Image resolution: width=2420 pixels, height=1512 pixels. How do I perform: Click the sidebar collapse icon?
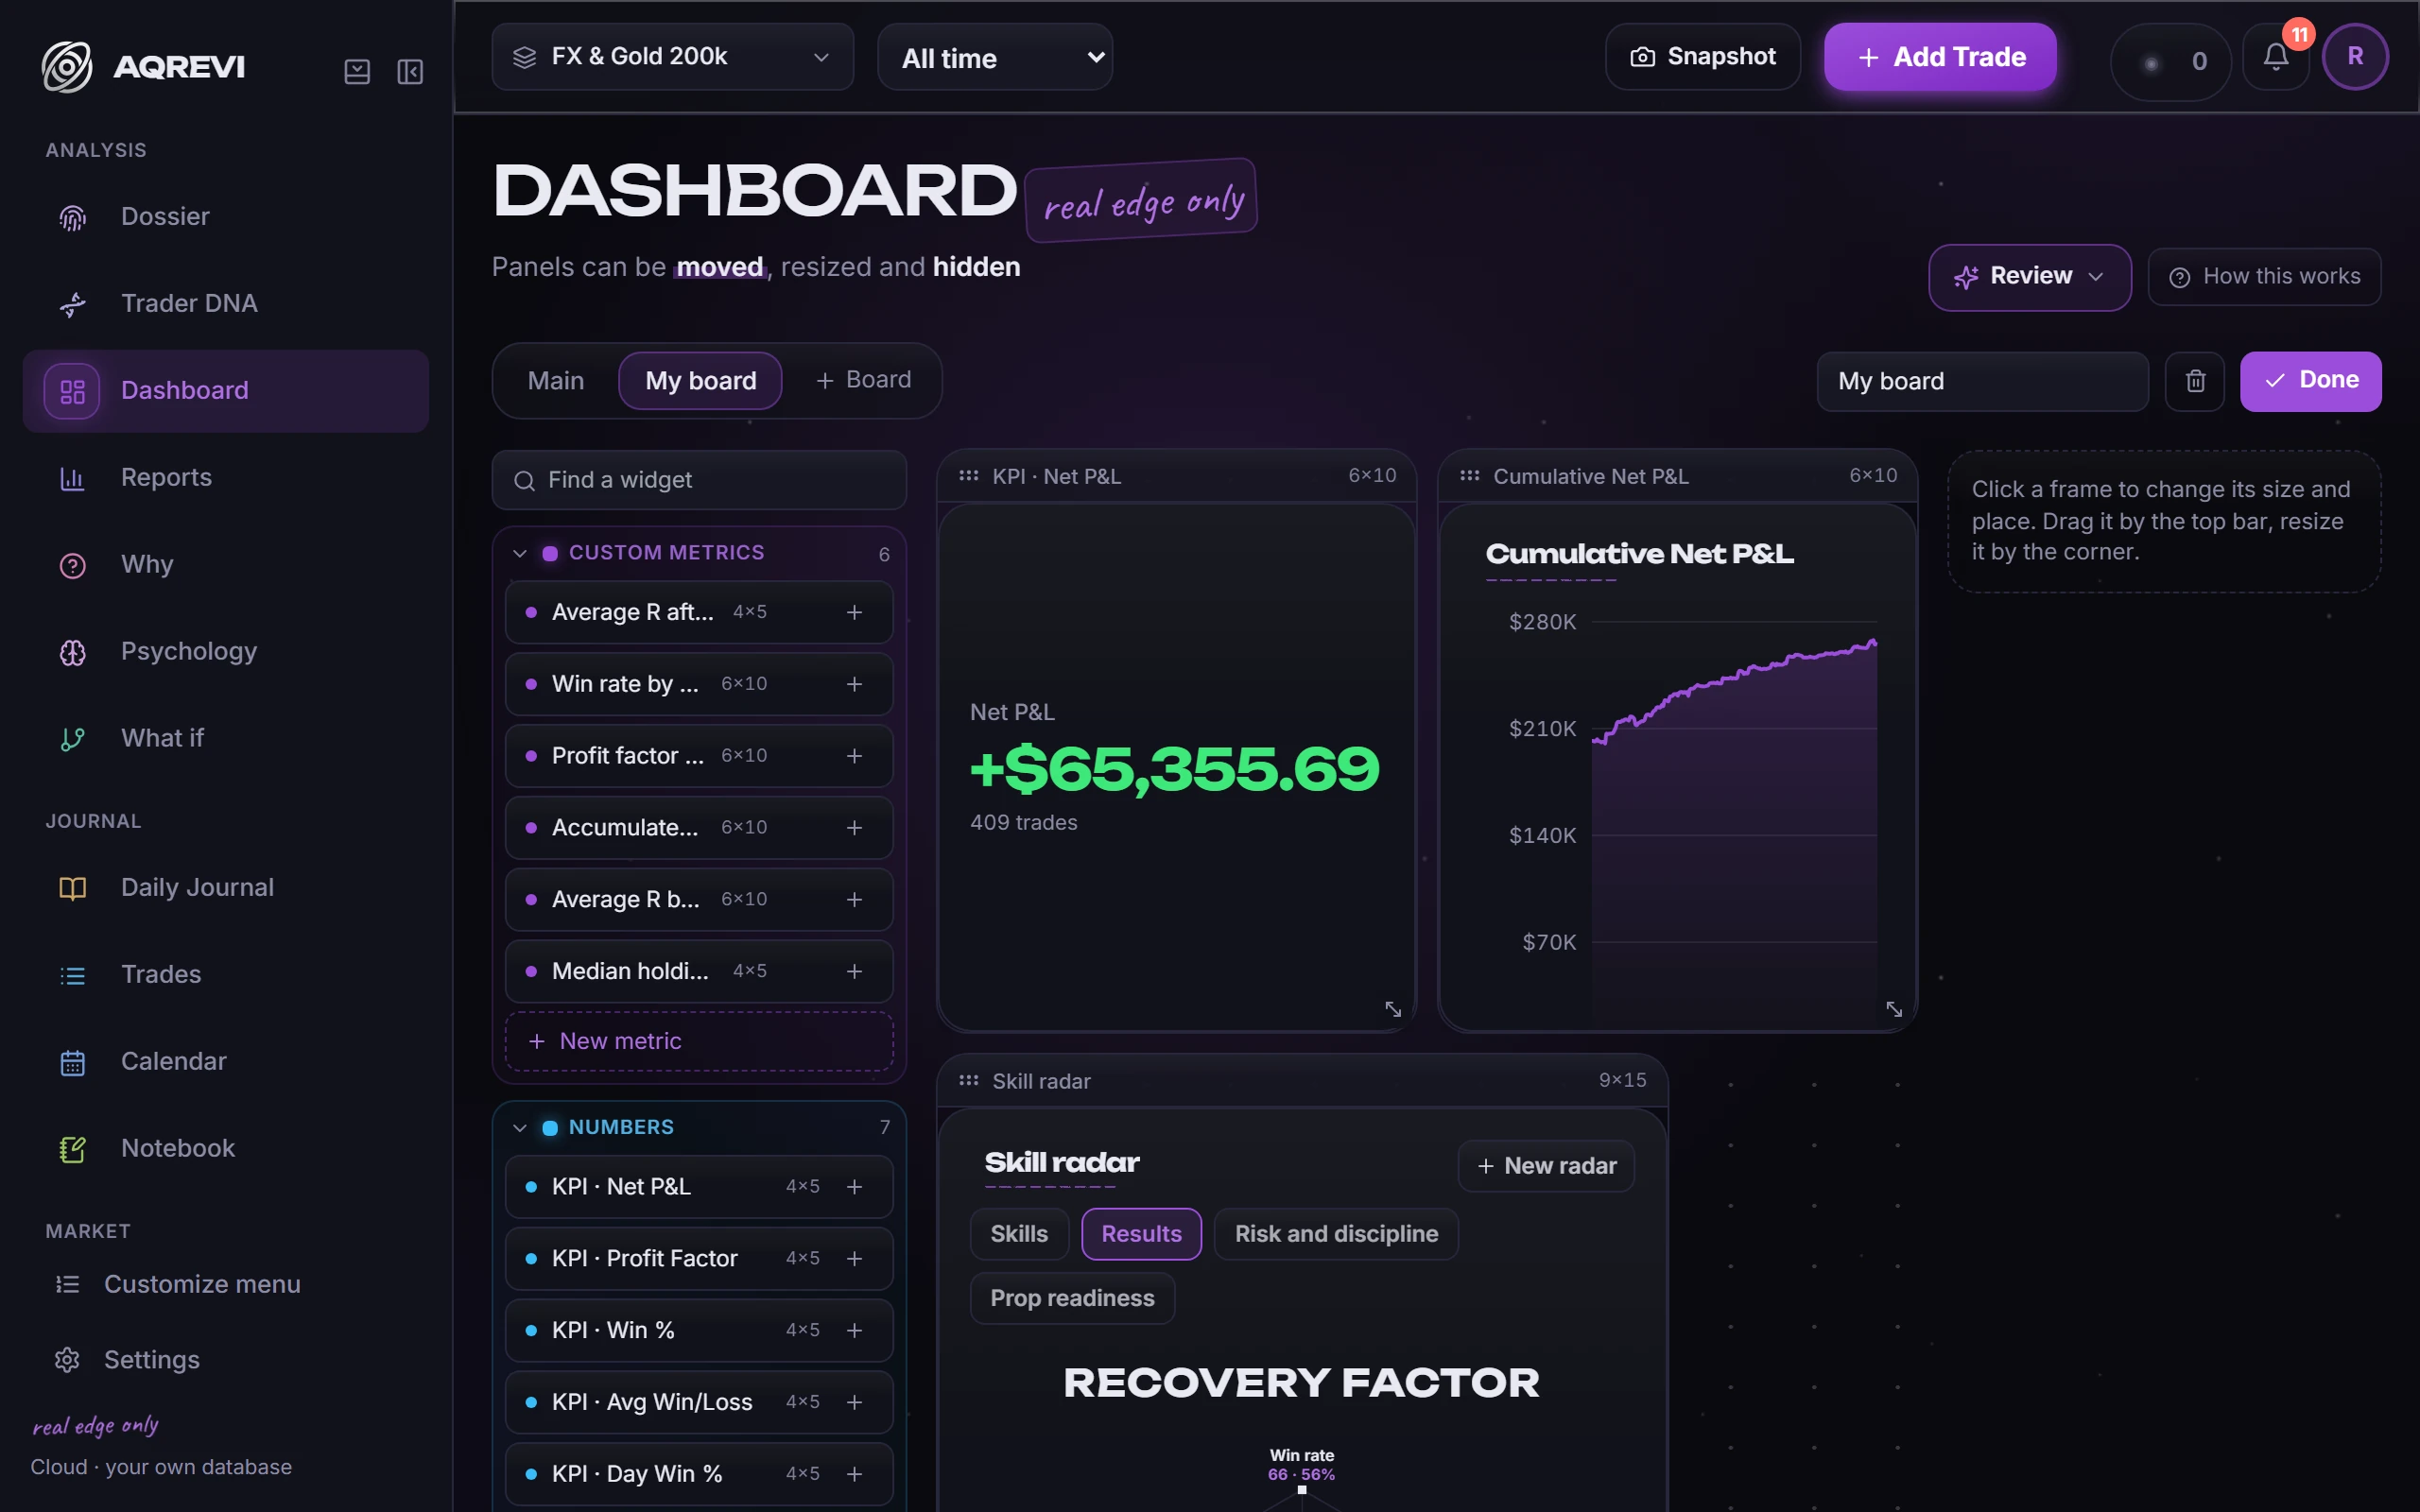pos(410,71)
